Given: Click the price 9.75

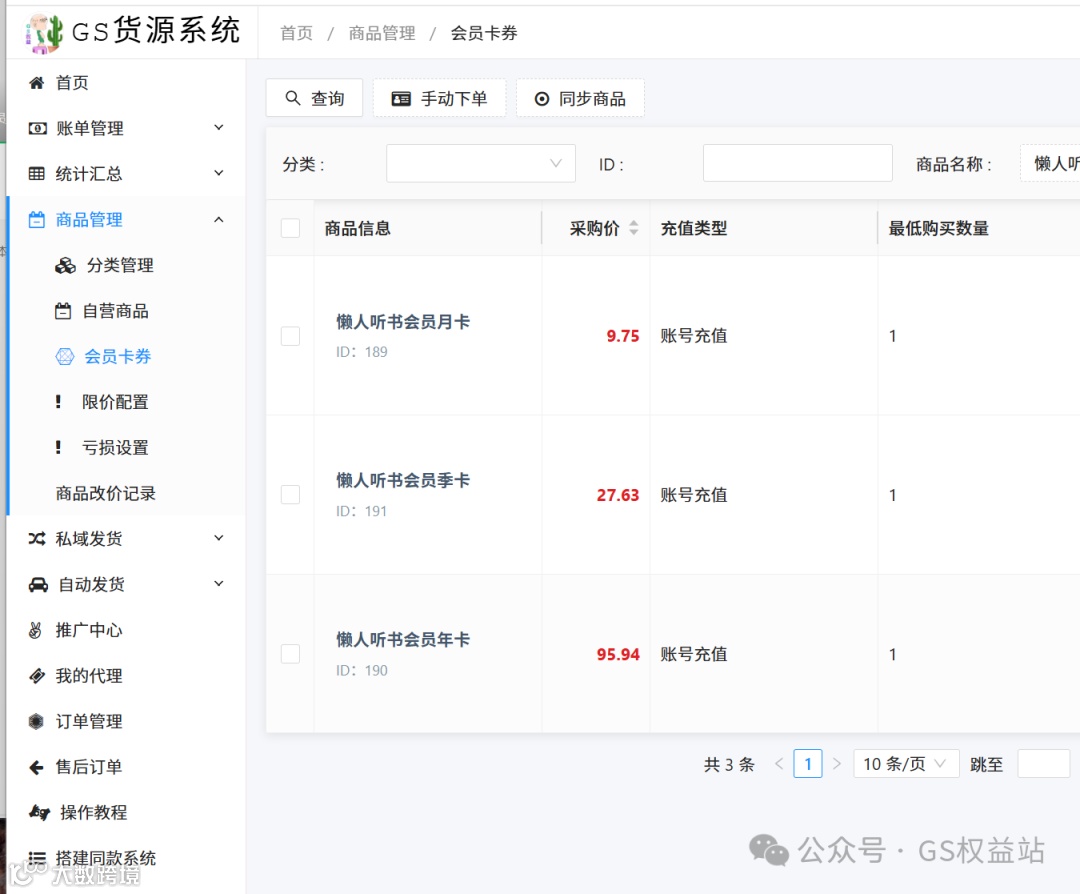Looking at the screenshot, I should click(x=623, y=336).
